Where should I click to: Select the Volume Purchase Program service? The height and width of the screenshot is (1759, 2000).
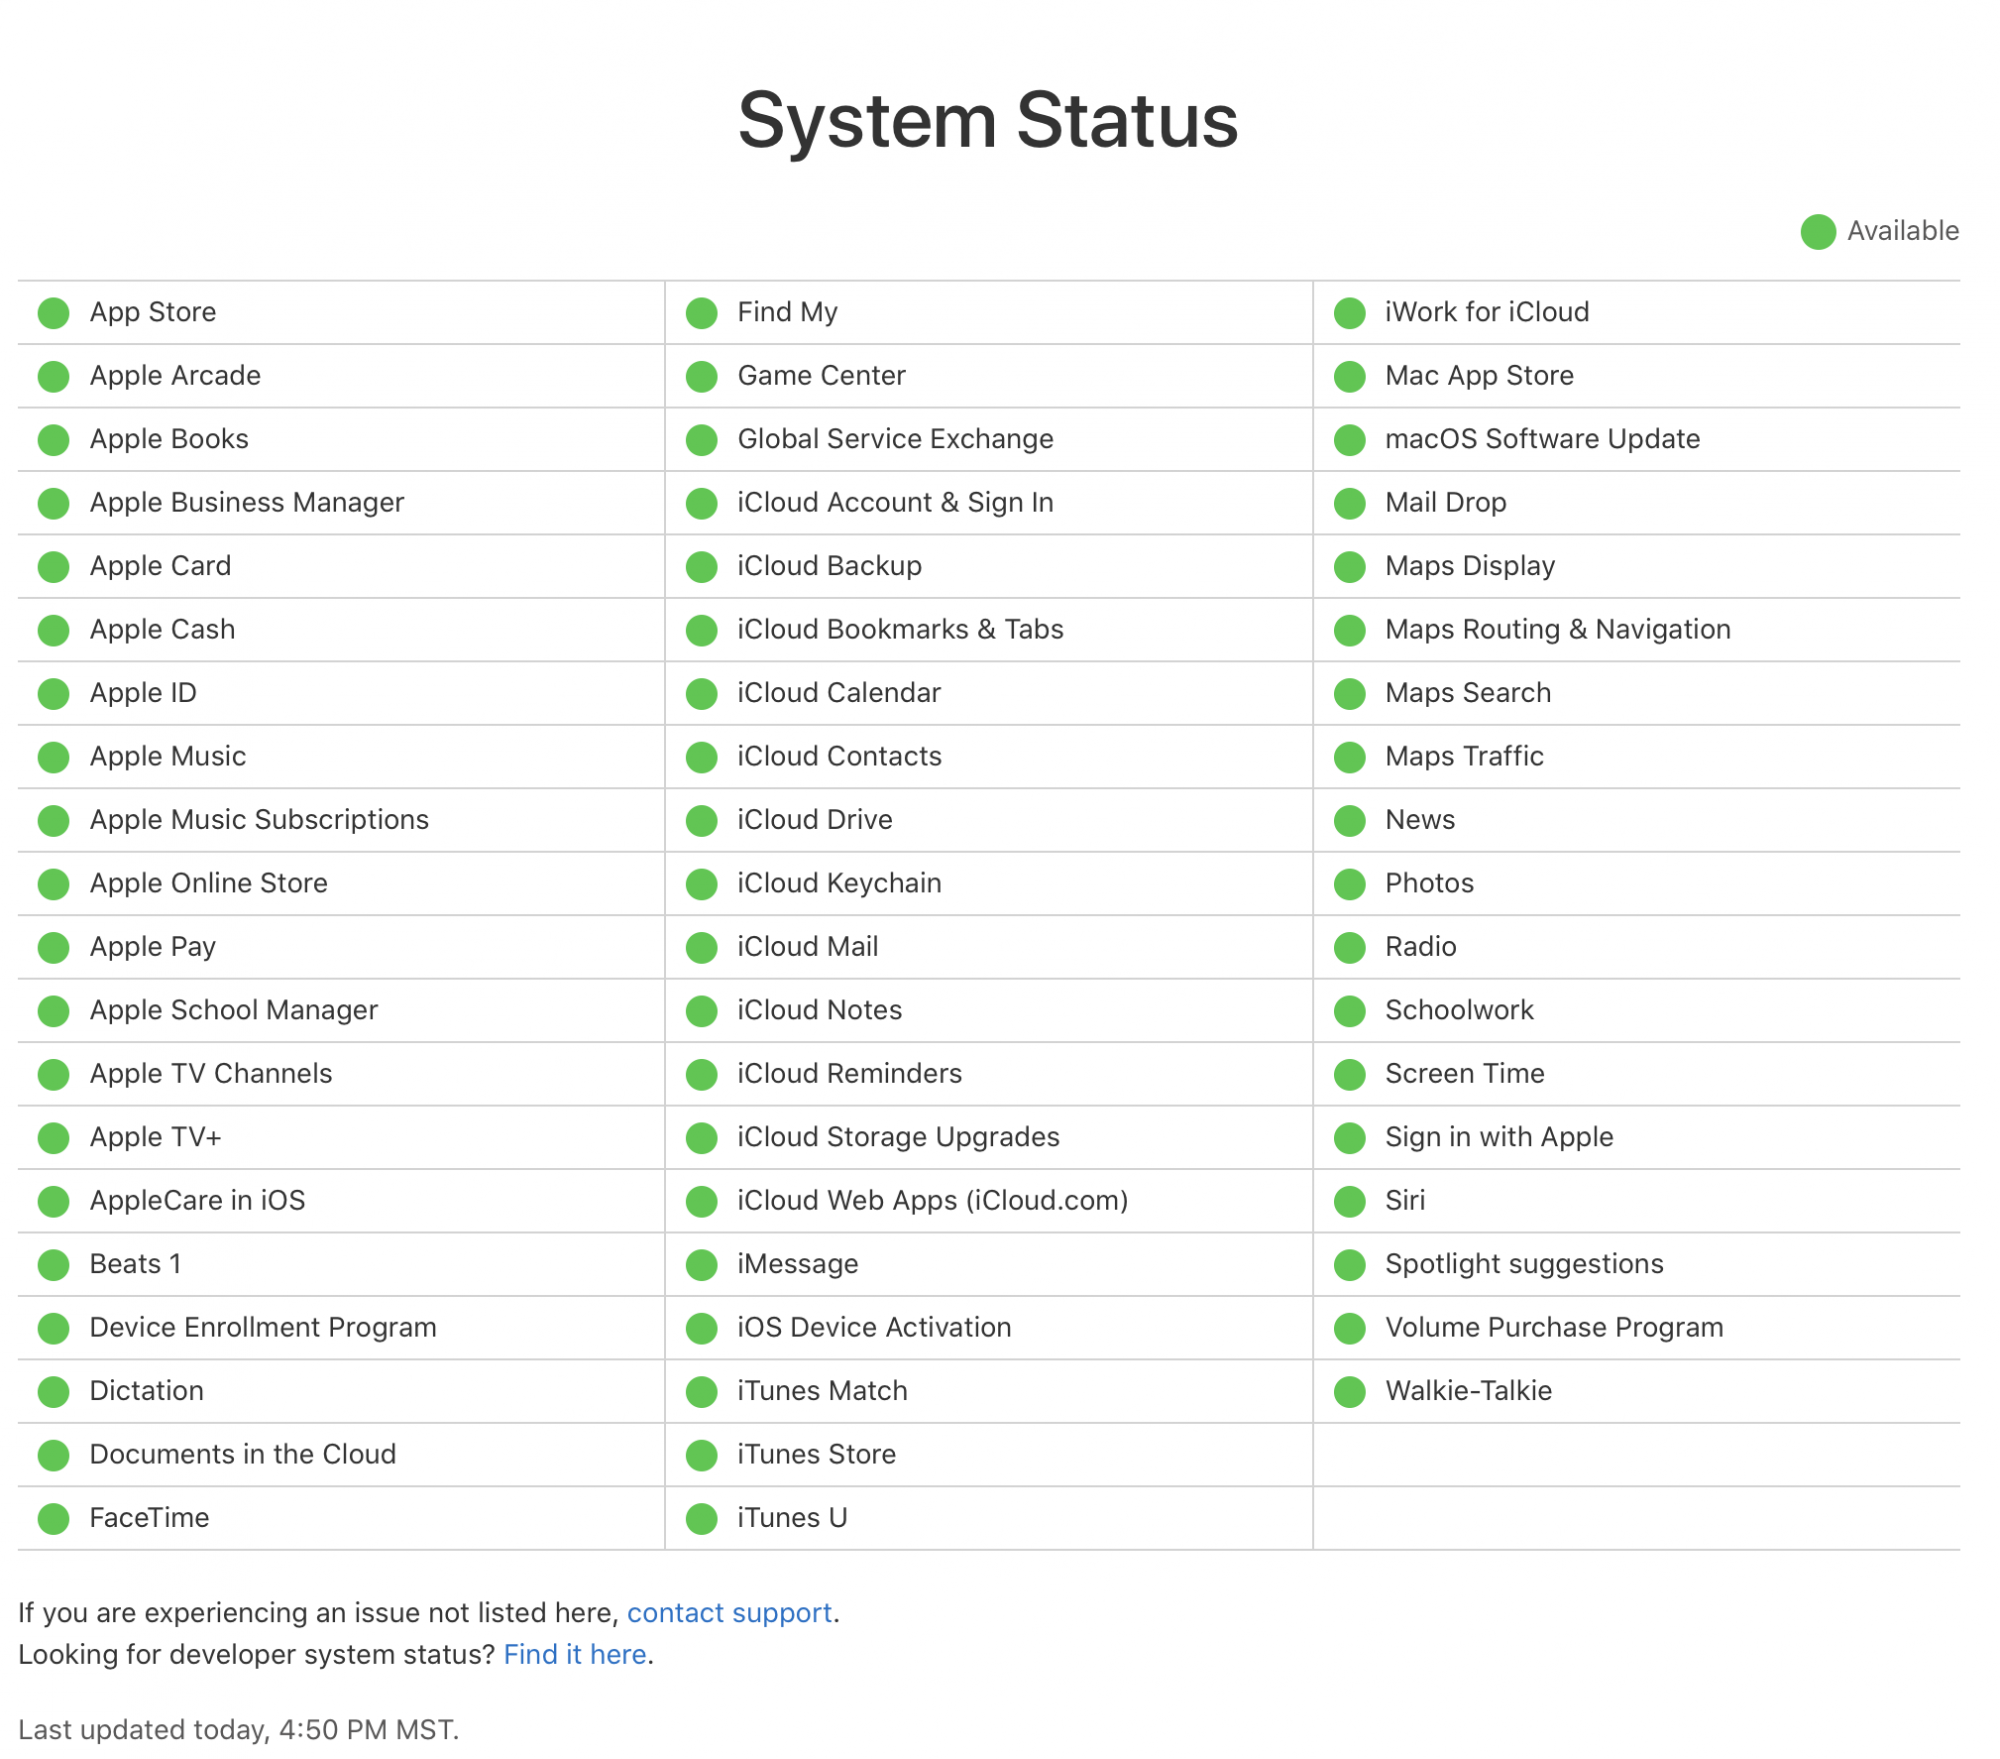1637,1327
